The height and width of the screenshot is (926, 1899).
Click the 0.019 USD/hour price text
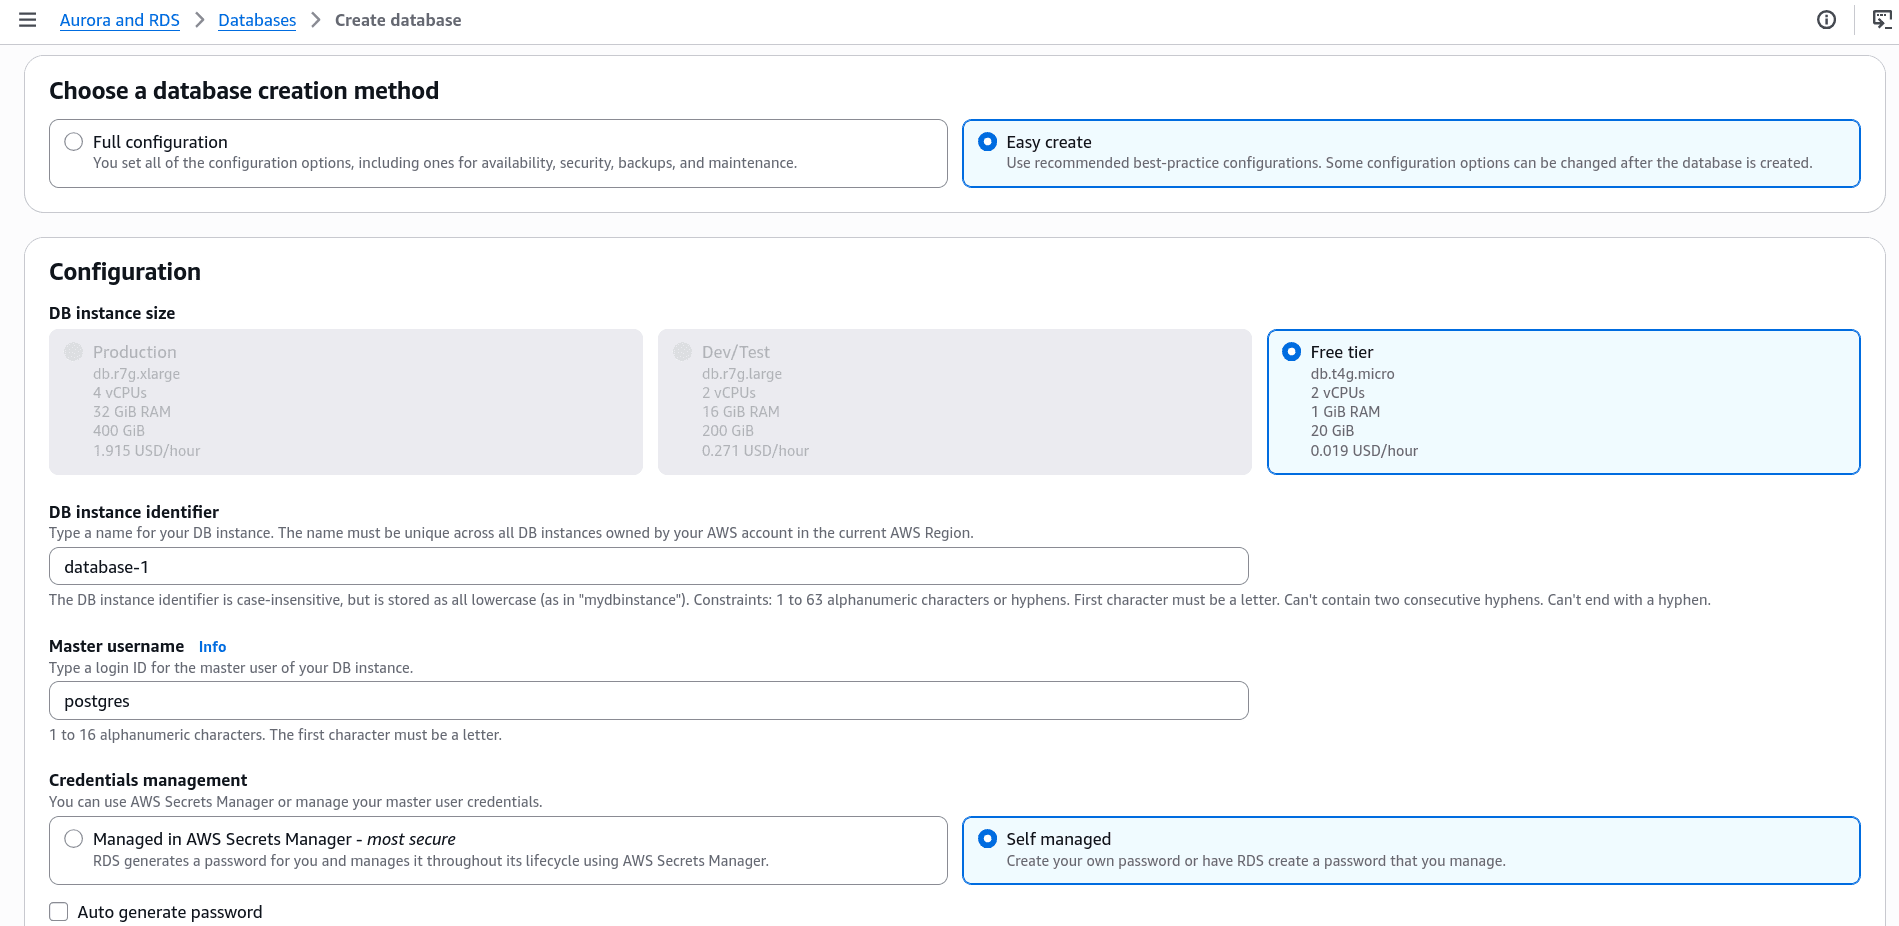(x=1364, y=451)
